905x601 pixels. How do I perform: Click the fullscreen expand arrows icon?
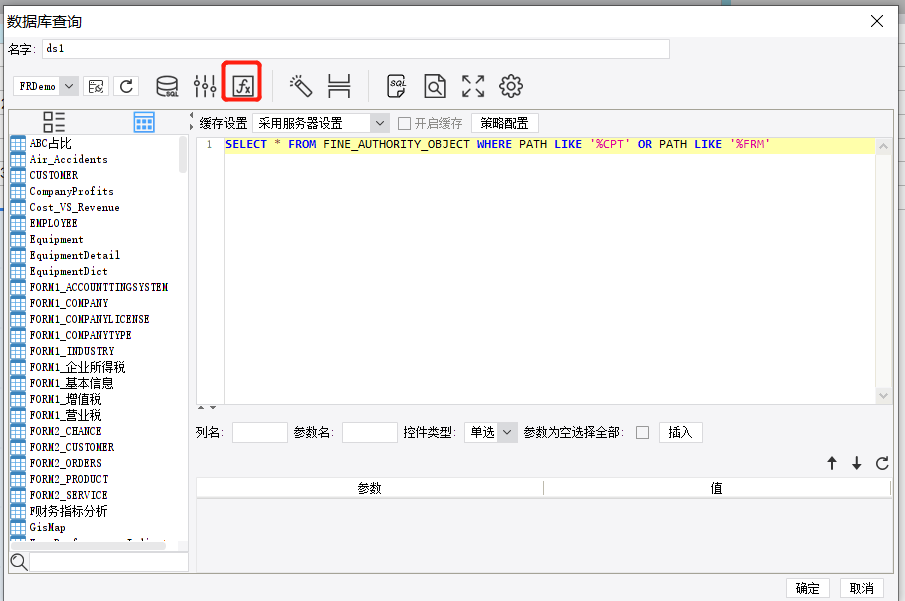(473, 87)
